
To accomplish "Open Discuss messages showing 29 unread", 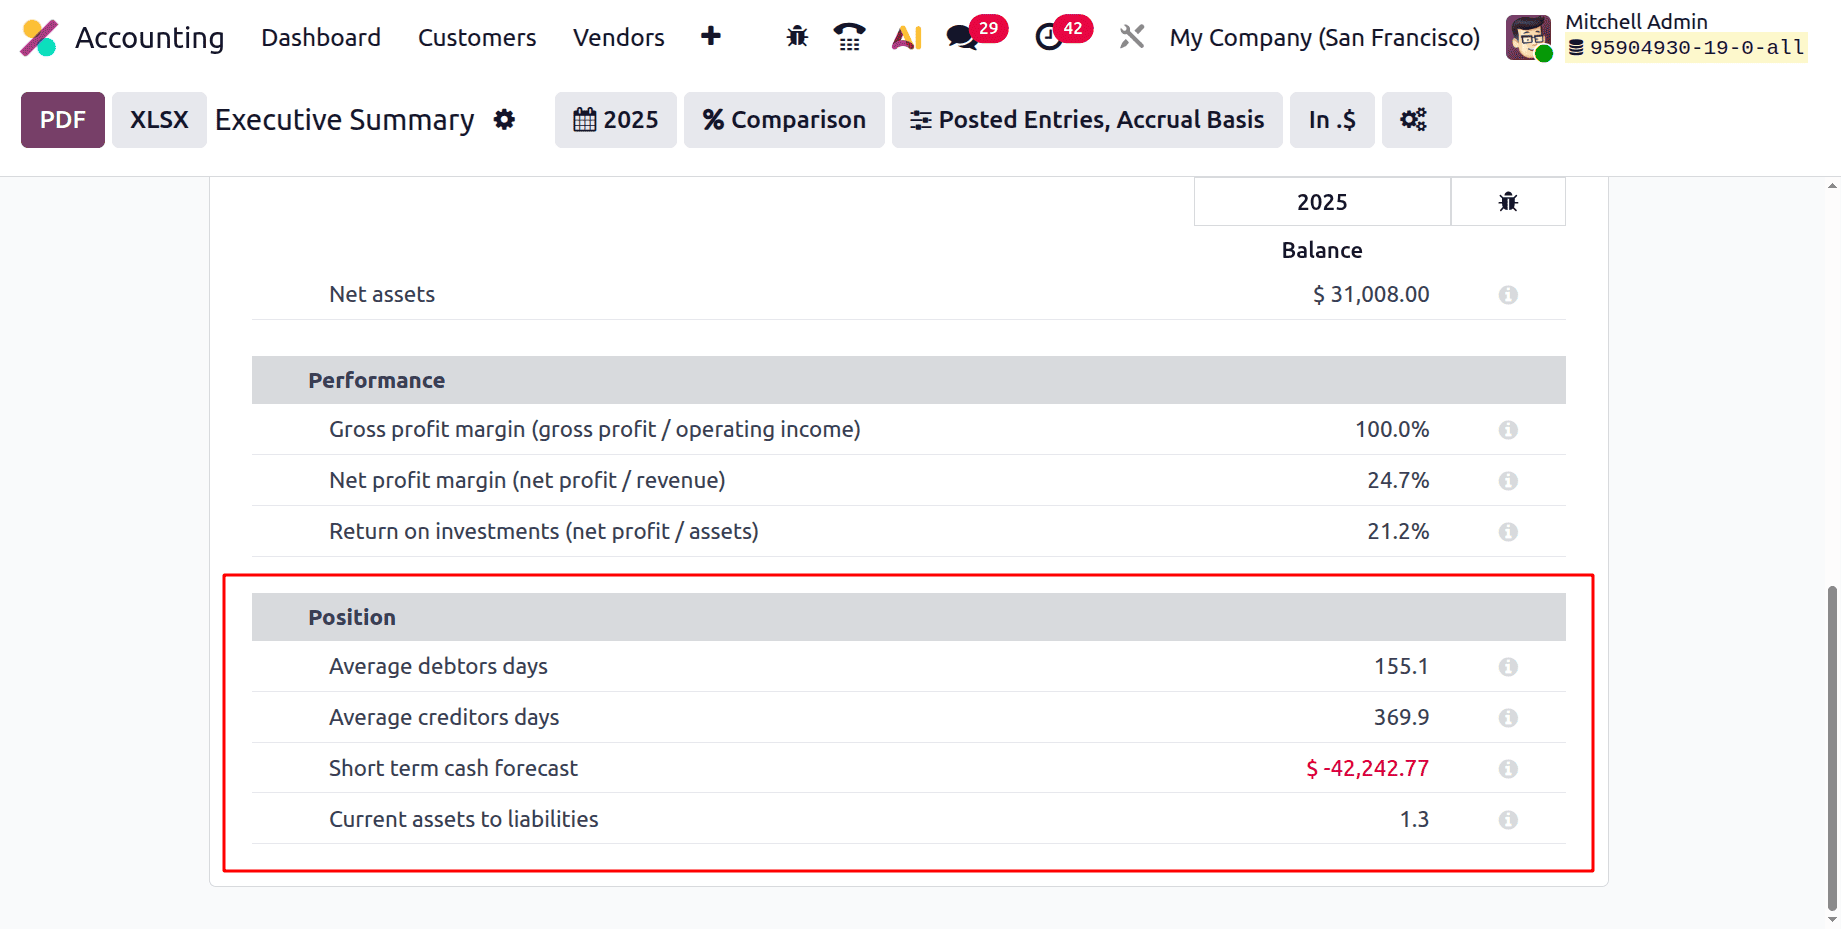I will click(x=962, y=37).
